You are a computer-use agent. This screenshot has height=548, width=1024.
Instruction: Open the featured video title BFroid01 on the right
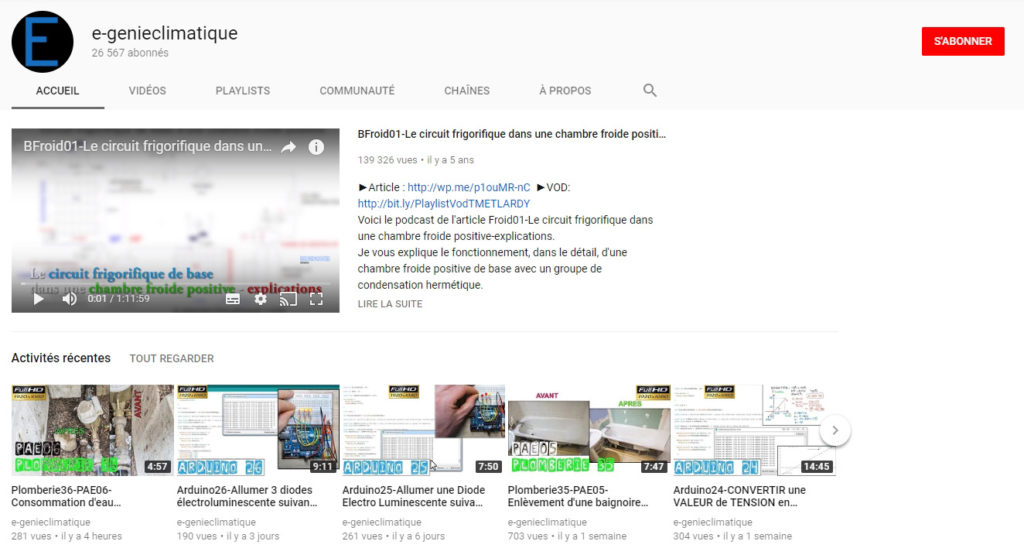click(511, 134)
